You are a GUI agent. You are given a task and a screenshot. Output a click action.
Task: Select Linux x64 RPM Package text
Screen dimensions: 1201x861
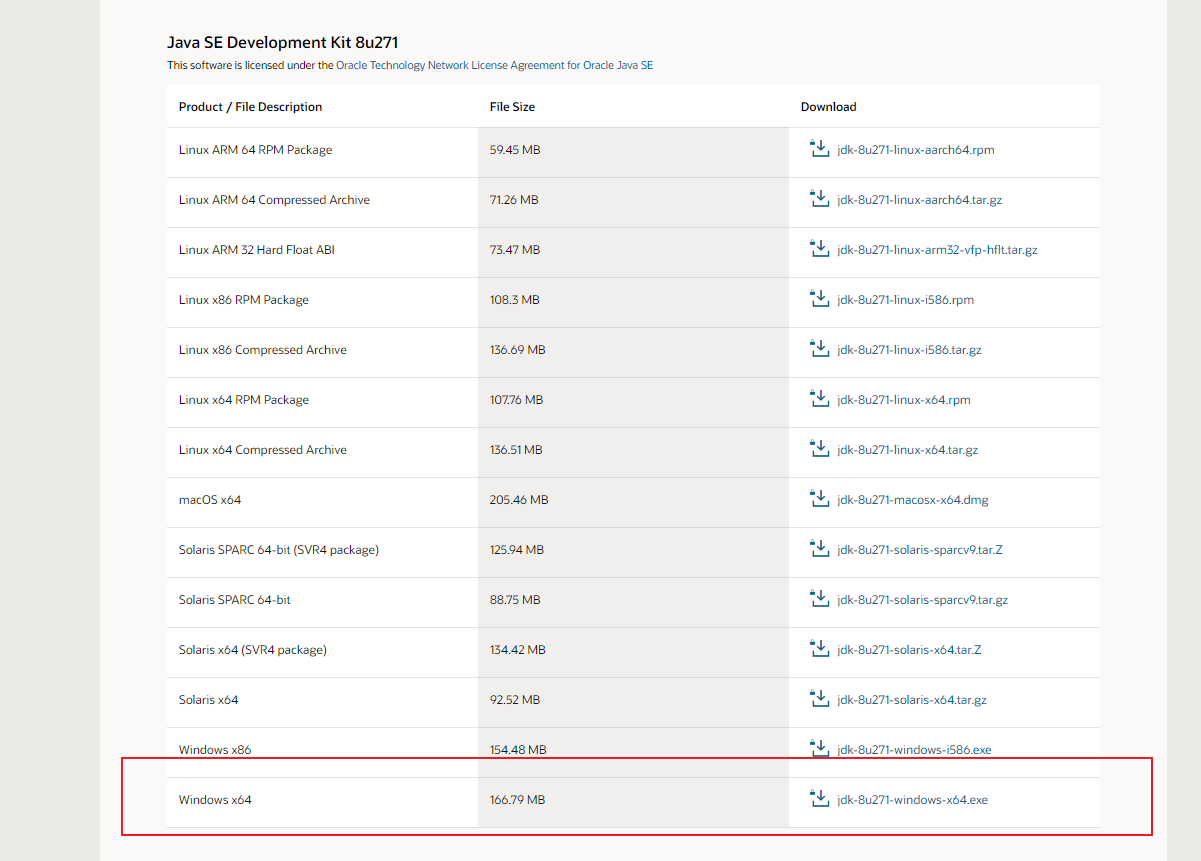point(244,400)
